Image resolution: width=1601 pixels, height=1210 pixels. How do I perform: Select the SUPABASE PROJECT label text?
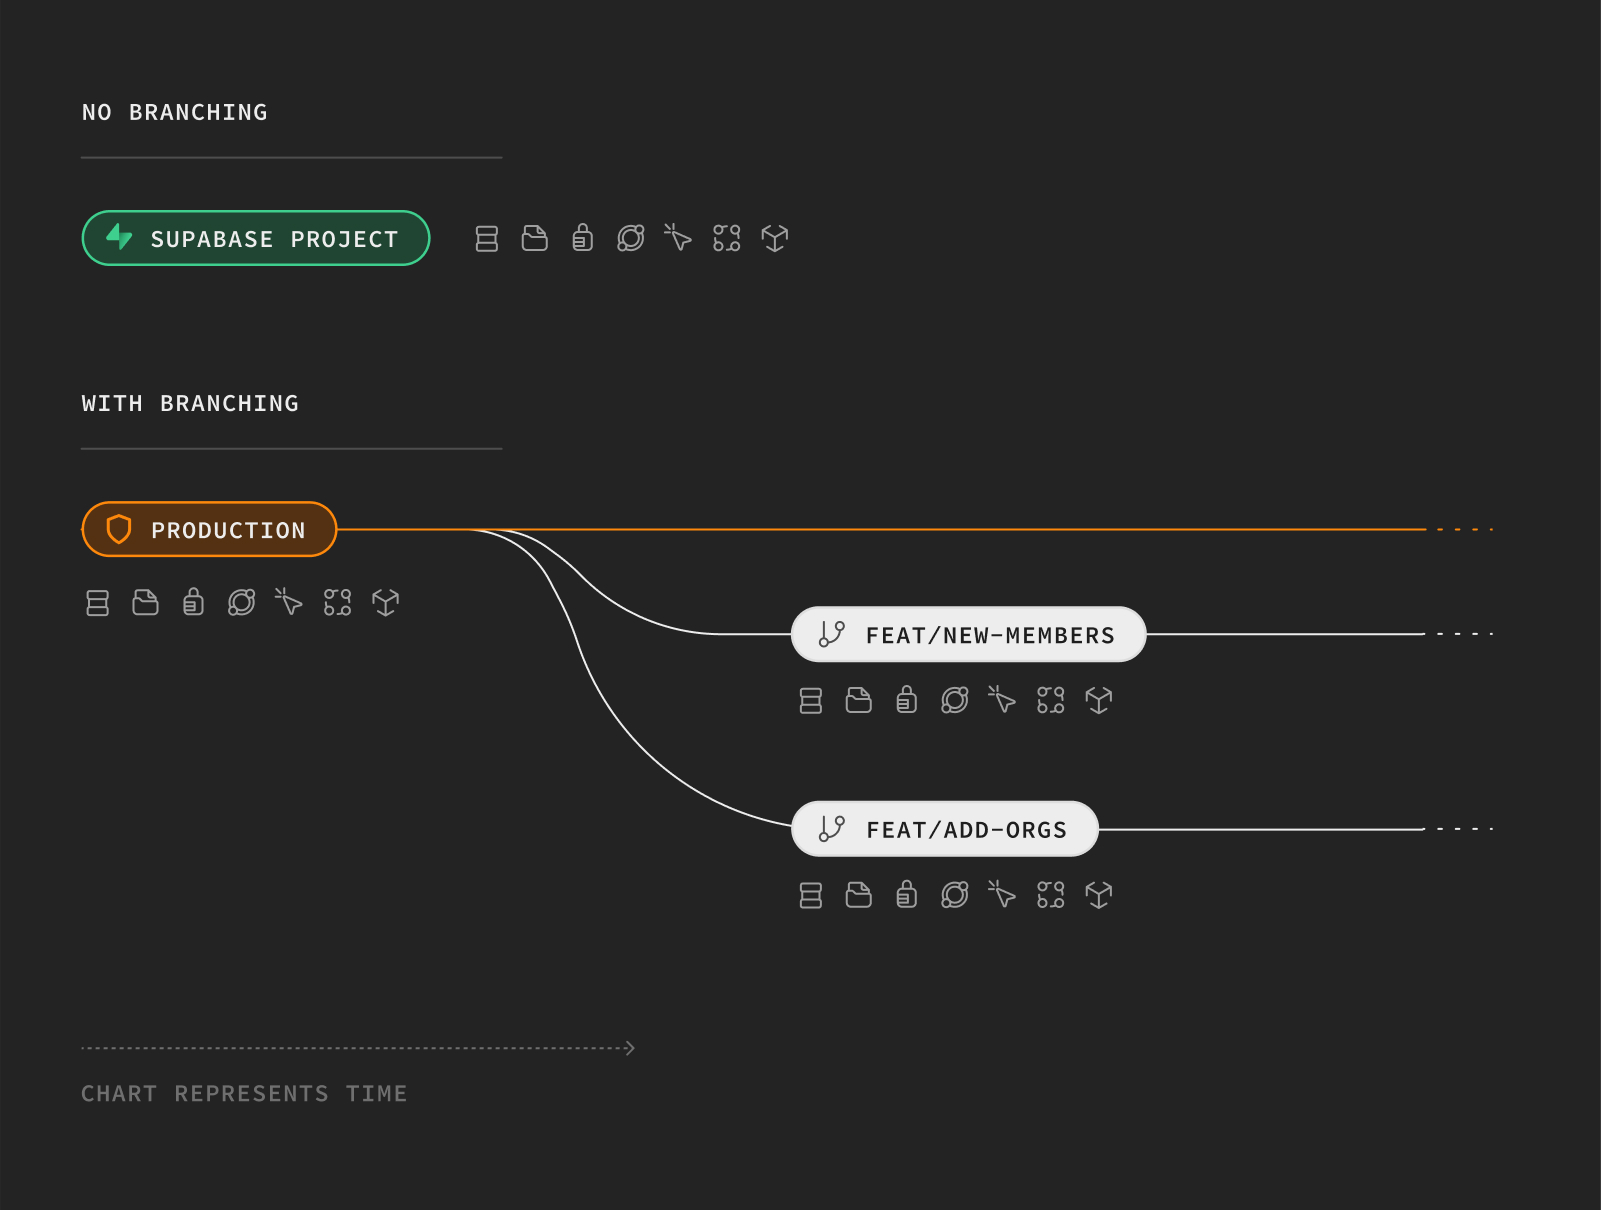point(275,240)
